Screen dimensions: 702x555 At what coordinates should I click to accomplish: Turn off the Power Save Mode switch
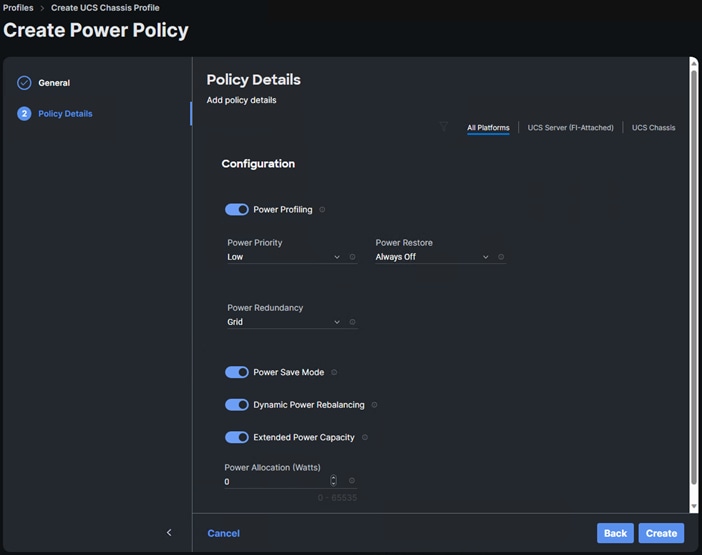[x=237, y=372]
